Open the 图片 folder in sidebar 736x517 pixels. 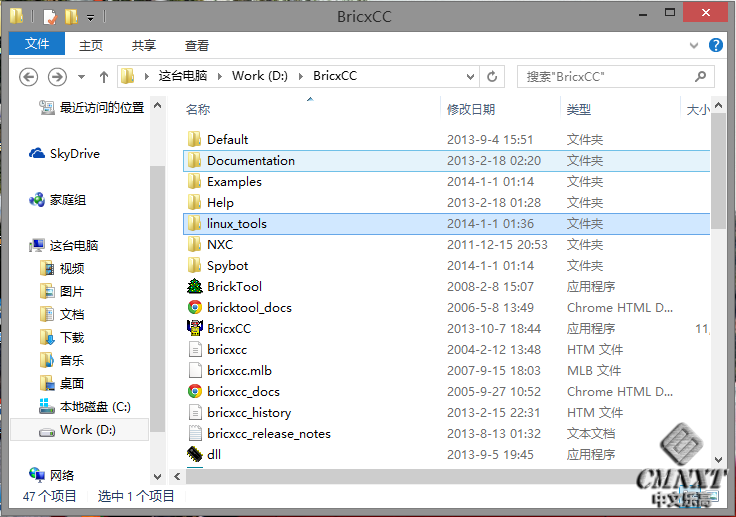(62, 291)
